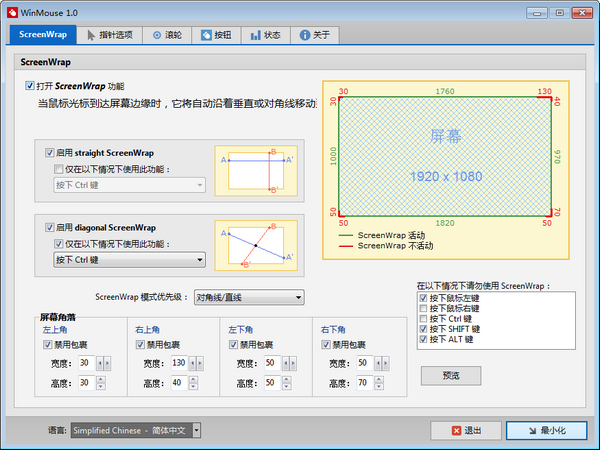Viewport: 600px width, 450px height.
Task: Click the WinMouse app icon in title bar
Action: (12, 11)
